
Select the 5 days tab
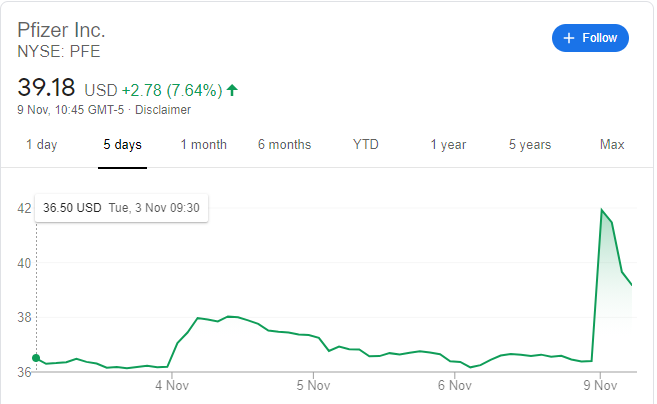coord(122,145)
